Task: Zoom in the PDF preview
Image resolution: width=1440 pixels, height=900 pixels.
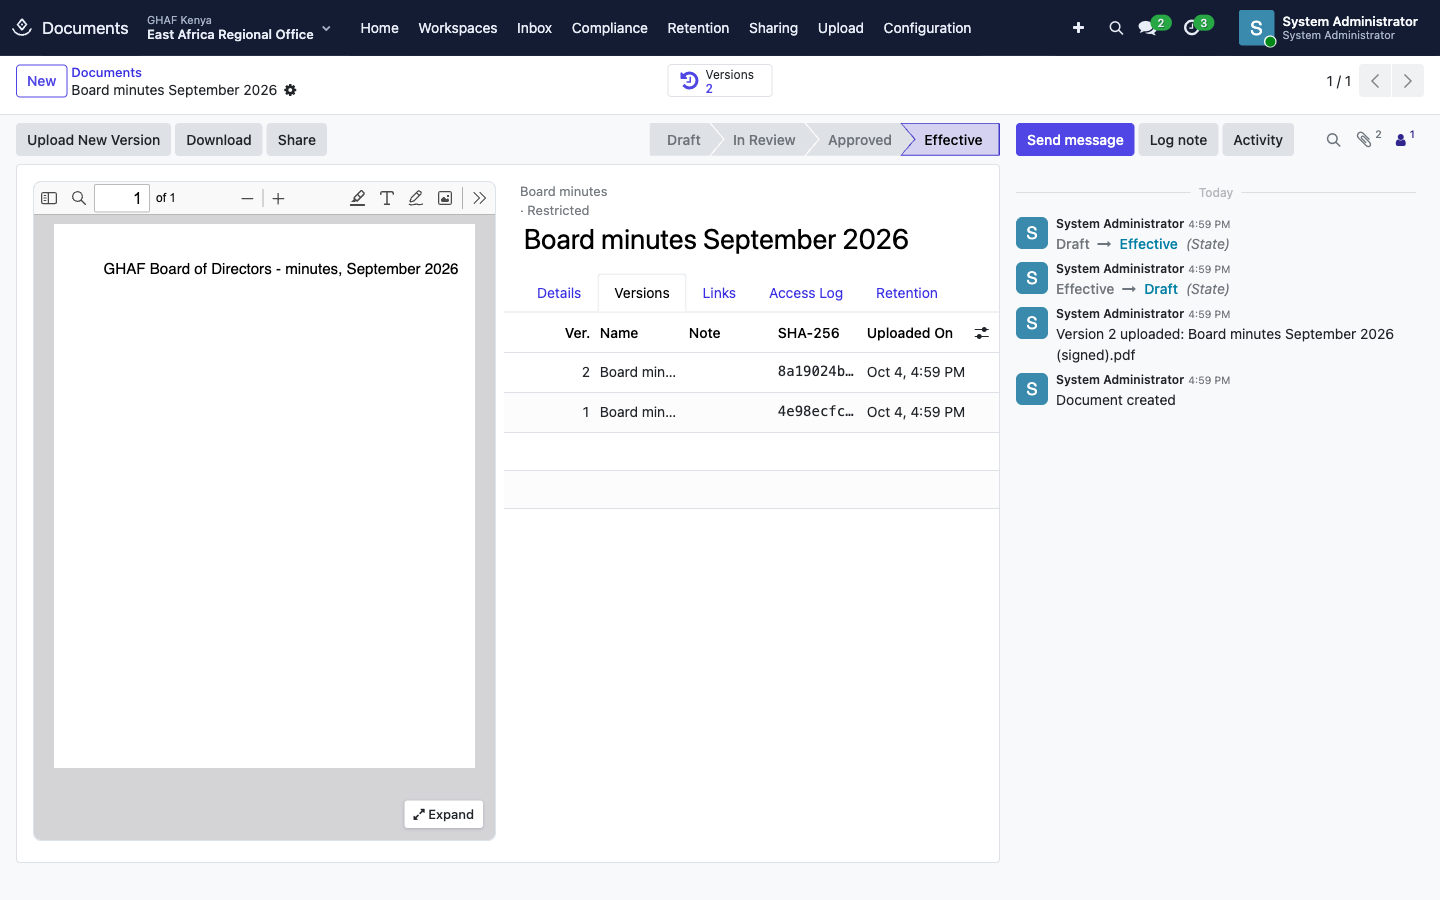Action: point(279,198)
